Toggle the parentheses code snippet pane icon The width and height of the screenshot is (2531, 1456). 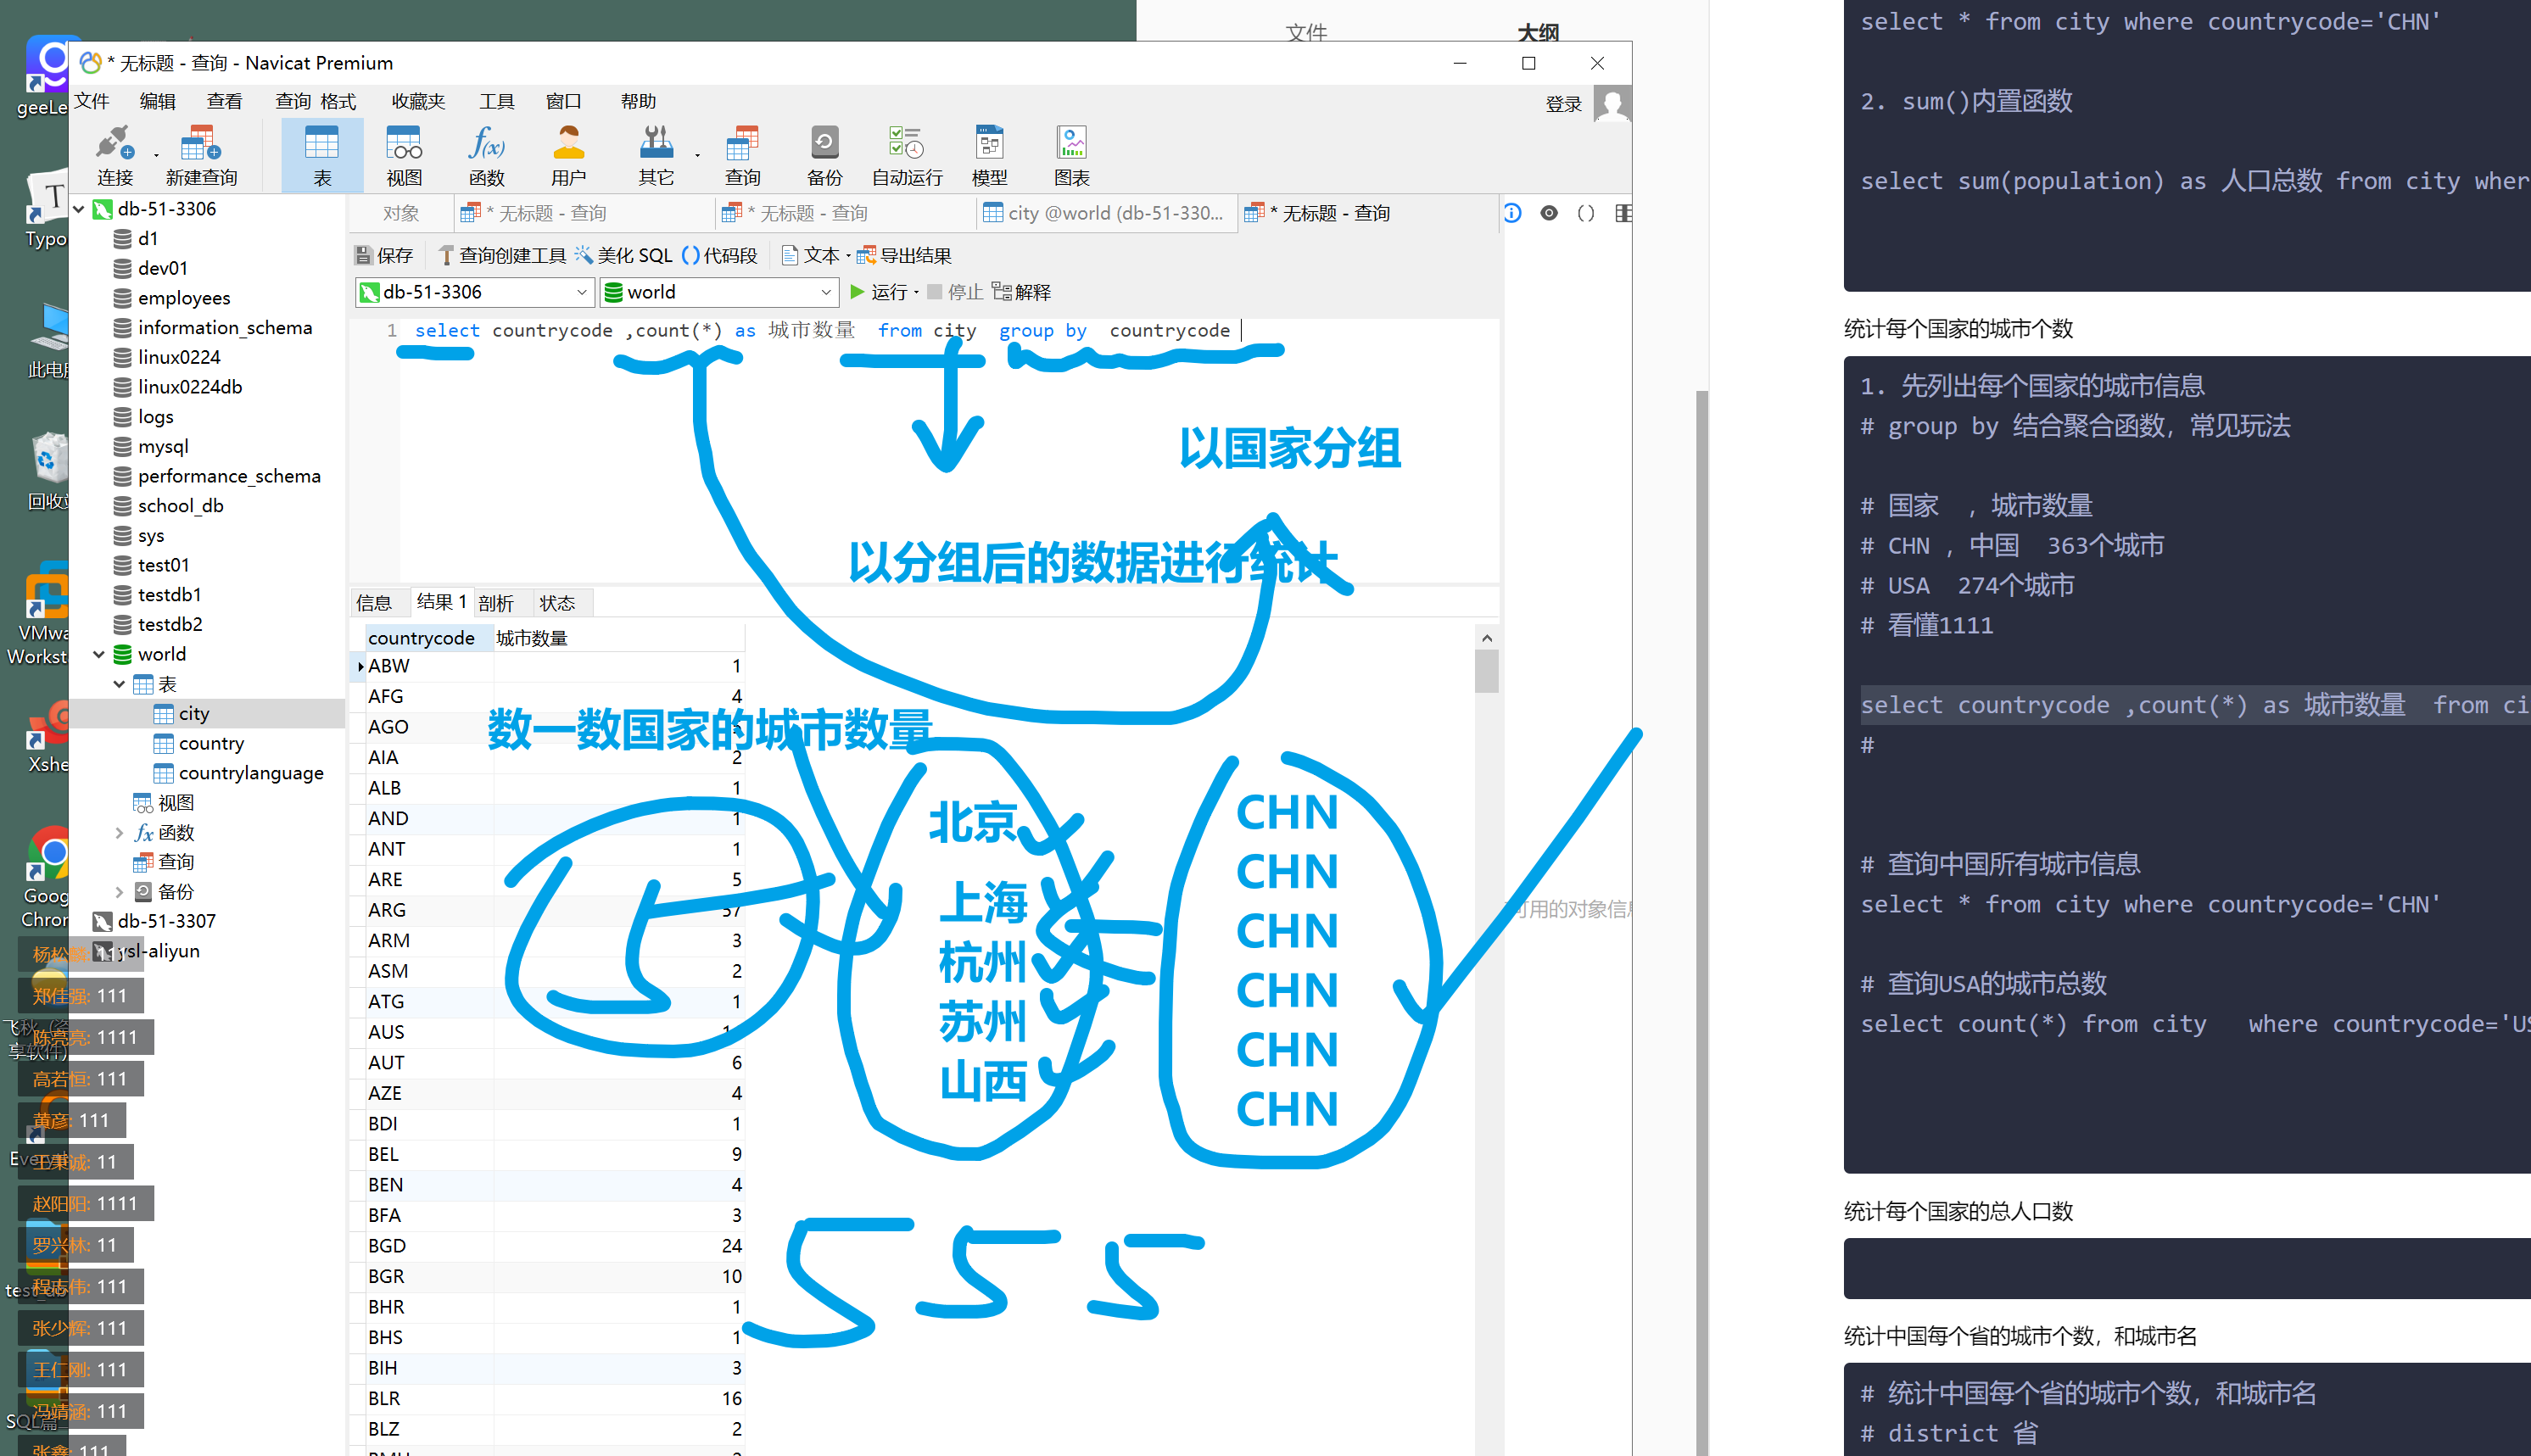pyautogui.click(x=1585, y=213)
